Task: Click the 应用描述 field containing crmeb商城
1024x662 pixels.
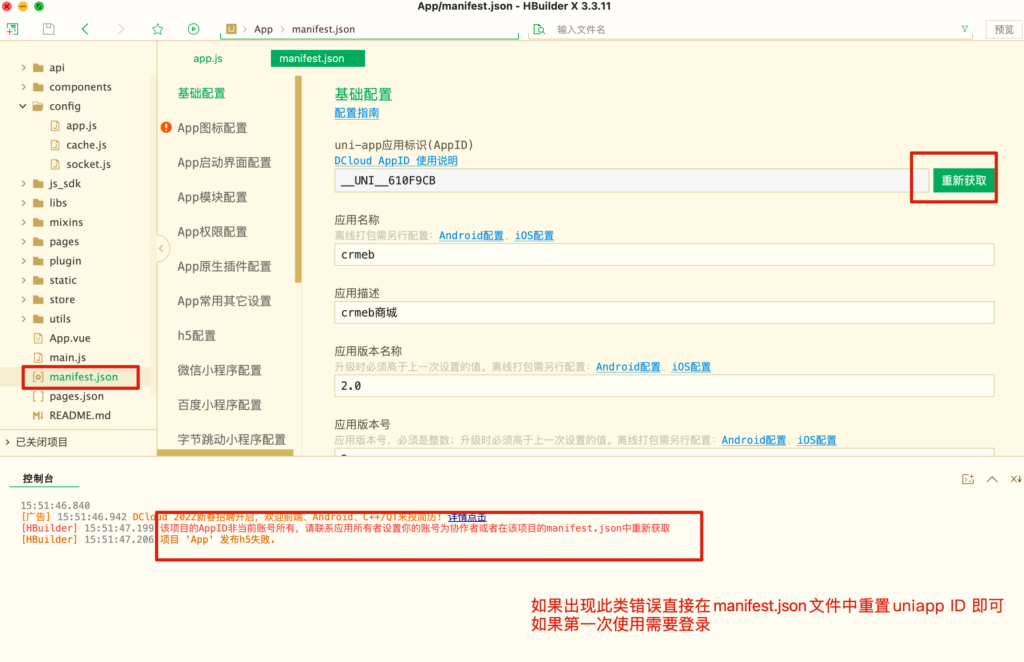Action: pyautogui.click(x=664, y=313)
